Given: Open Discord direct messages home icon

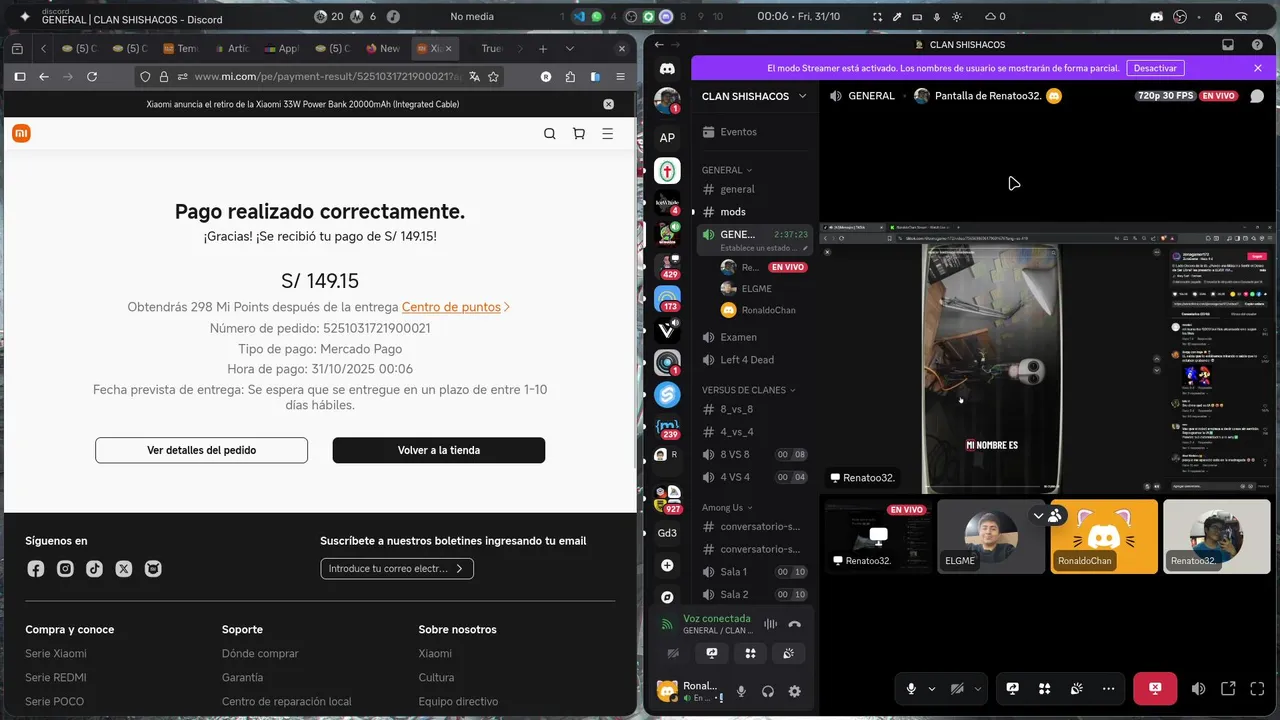Looking at the screenshot, I should click(667, 68).
